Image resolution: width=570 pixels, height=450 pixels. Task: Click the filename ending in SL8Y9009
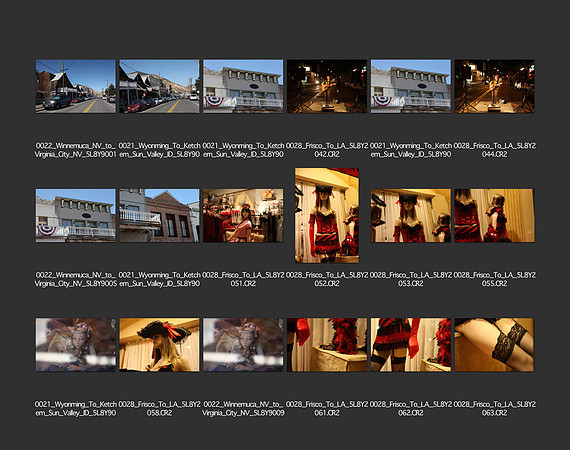(243, 409)
